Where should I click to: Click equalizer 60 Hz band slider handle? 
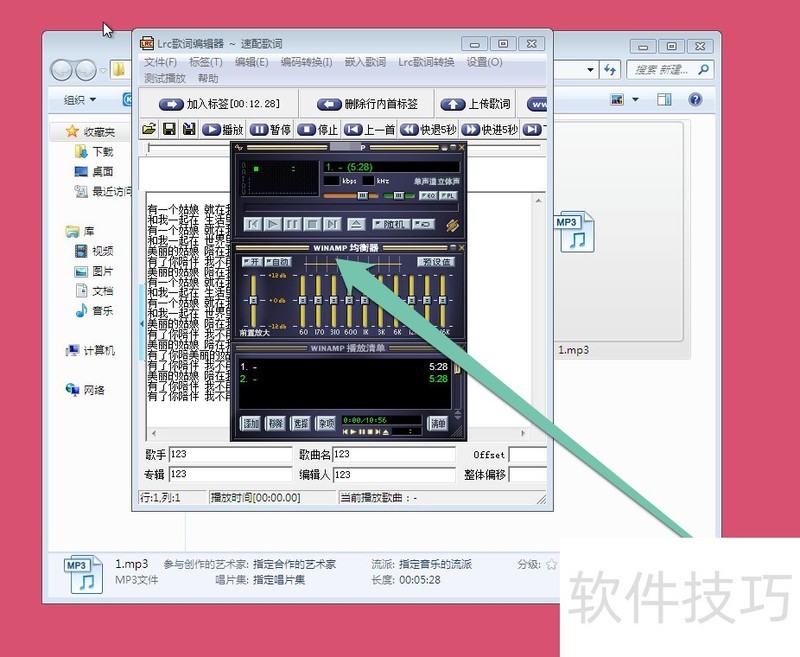point(302,300)
